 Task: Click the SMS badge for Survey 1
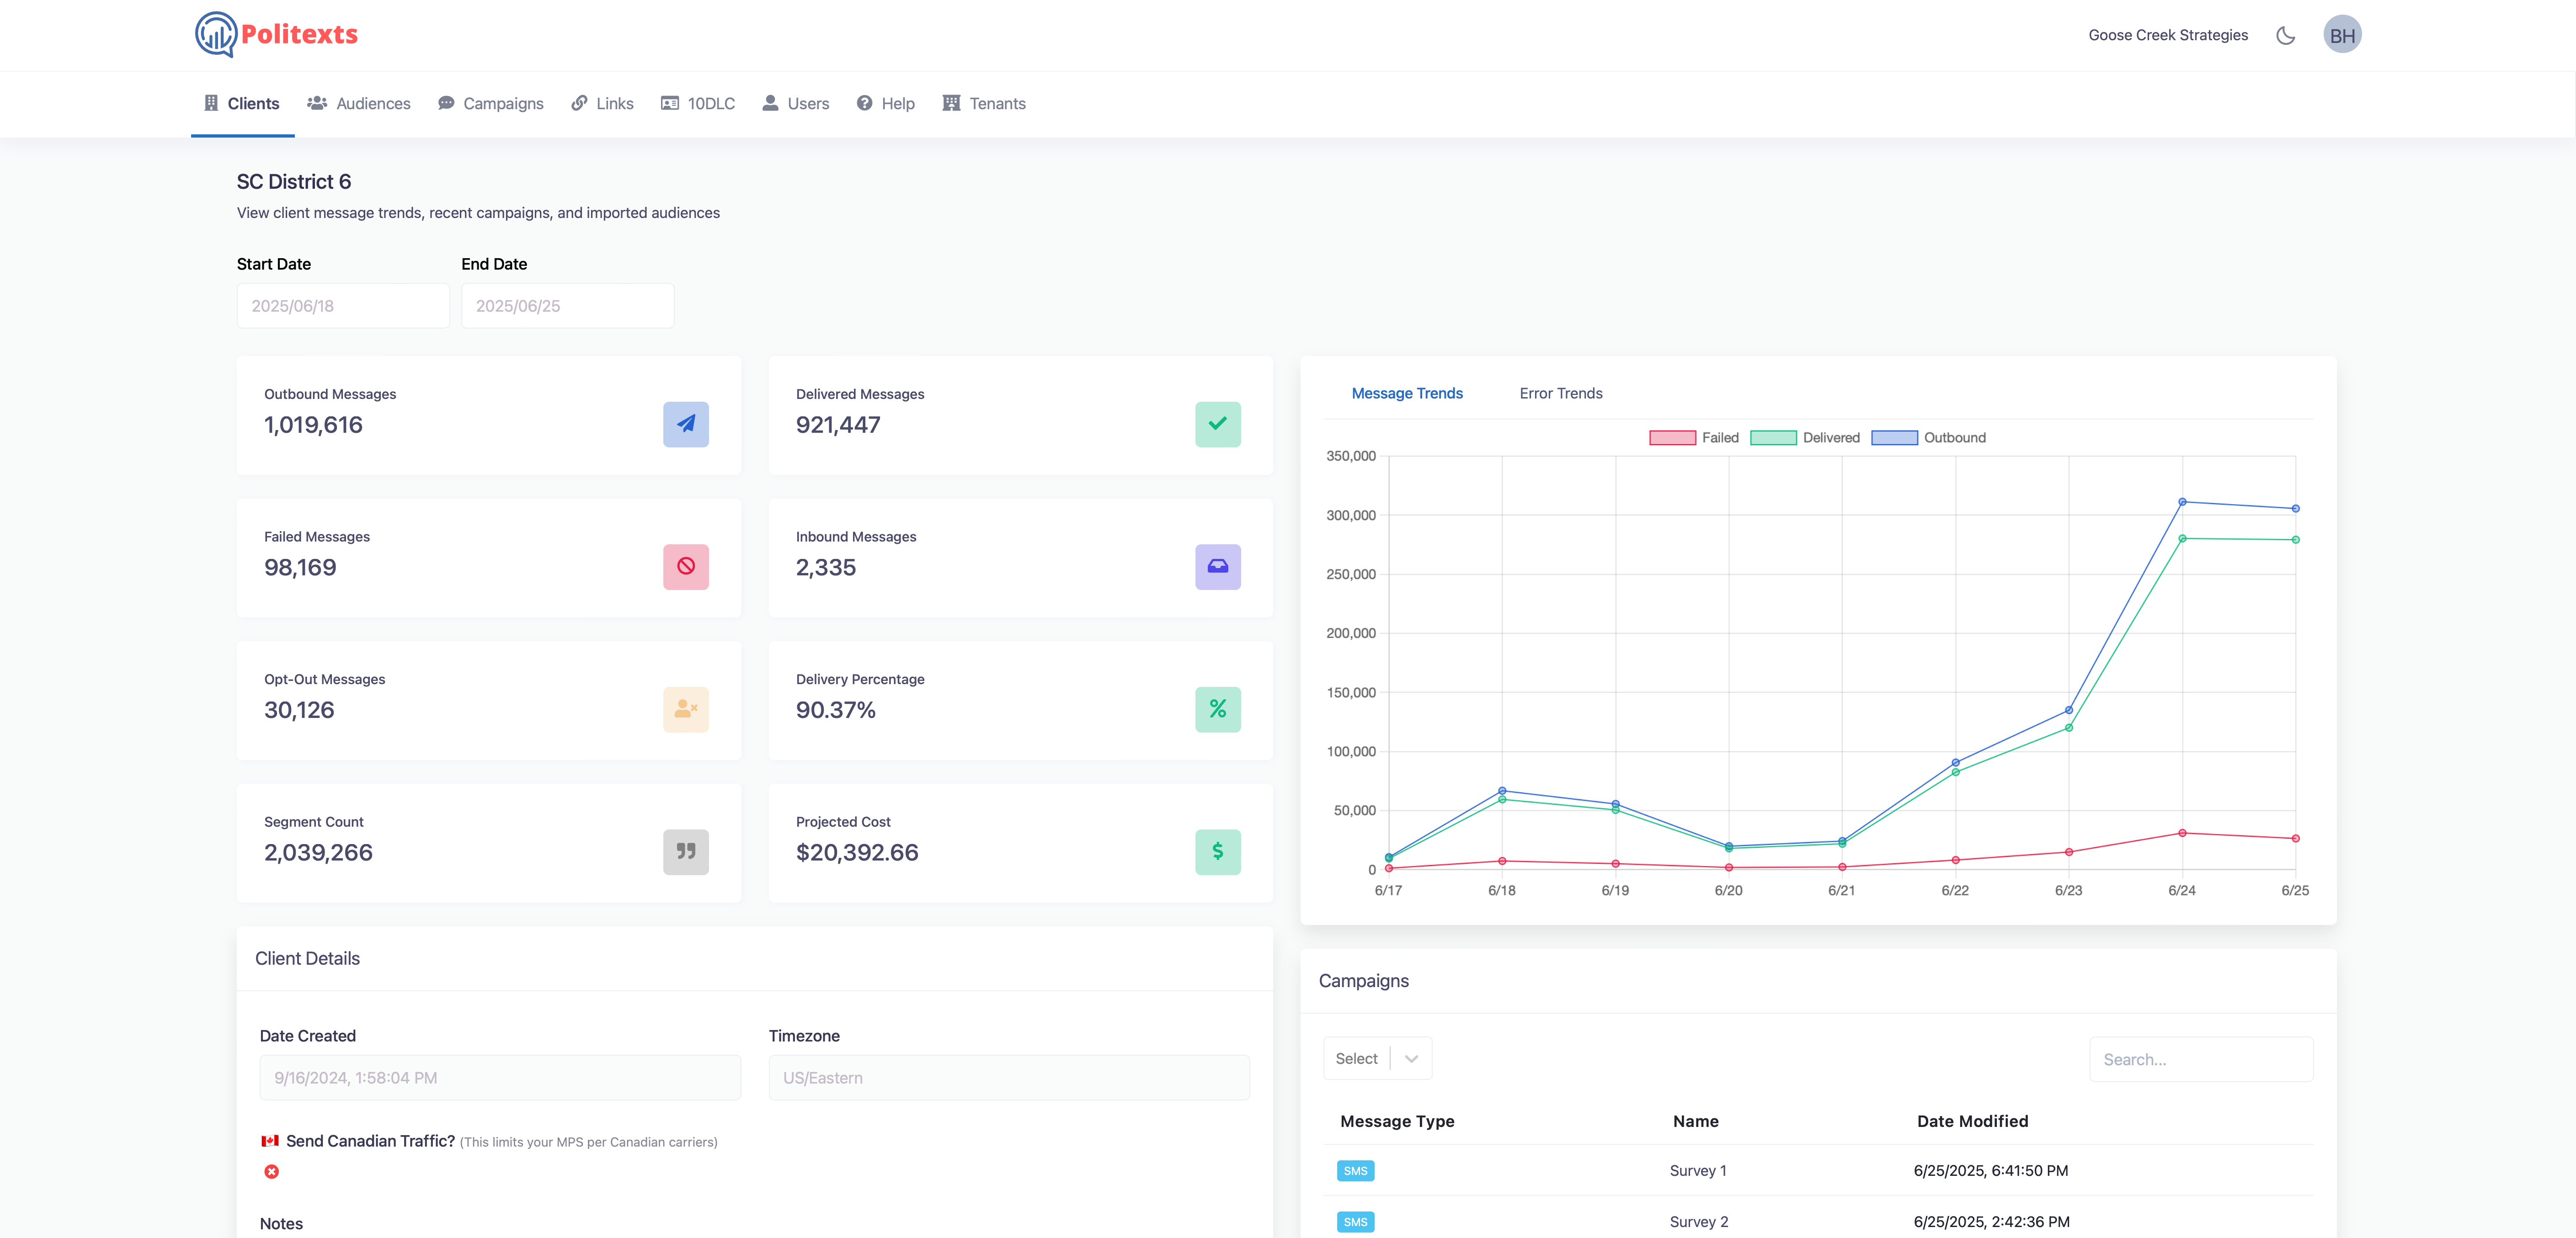point(1355,1171)
